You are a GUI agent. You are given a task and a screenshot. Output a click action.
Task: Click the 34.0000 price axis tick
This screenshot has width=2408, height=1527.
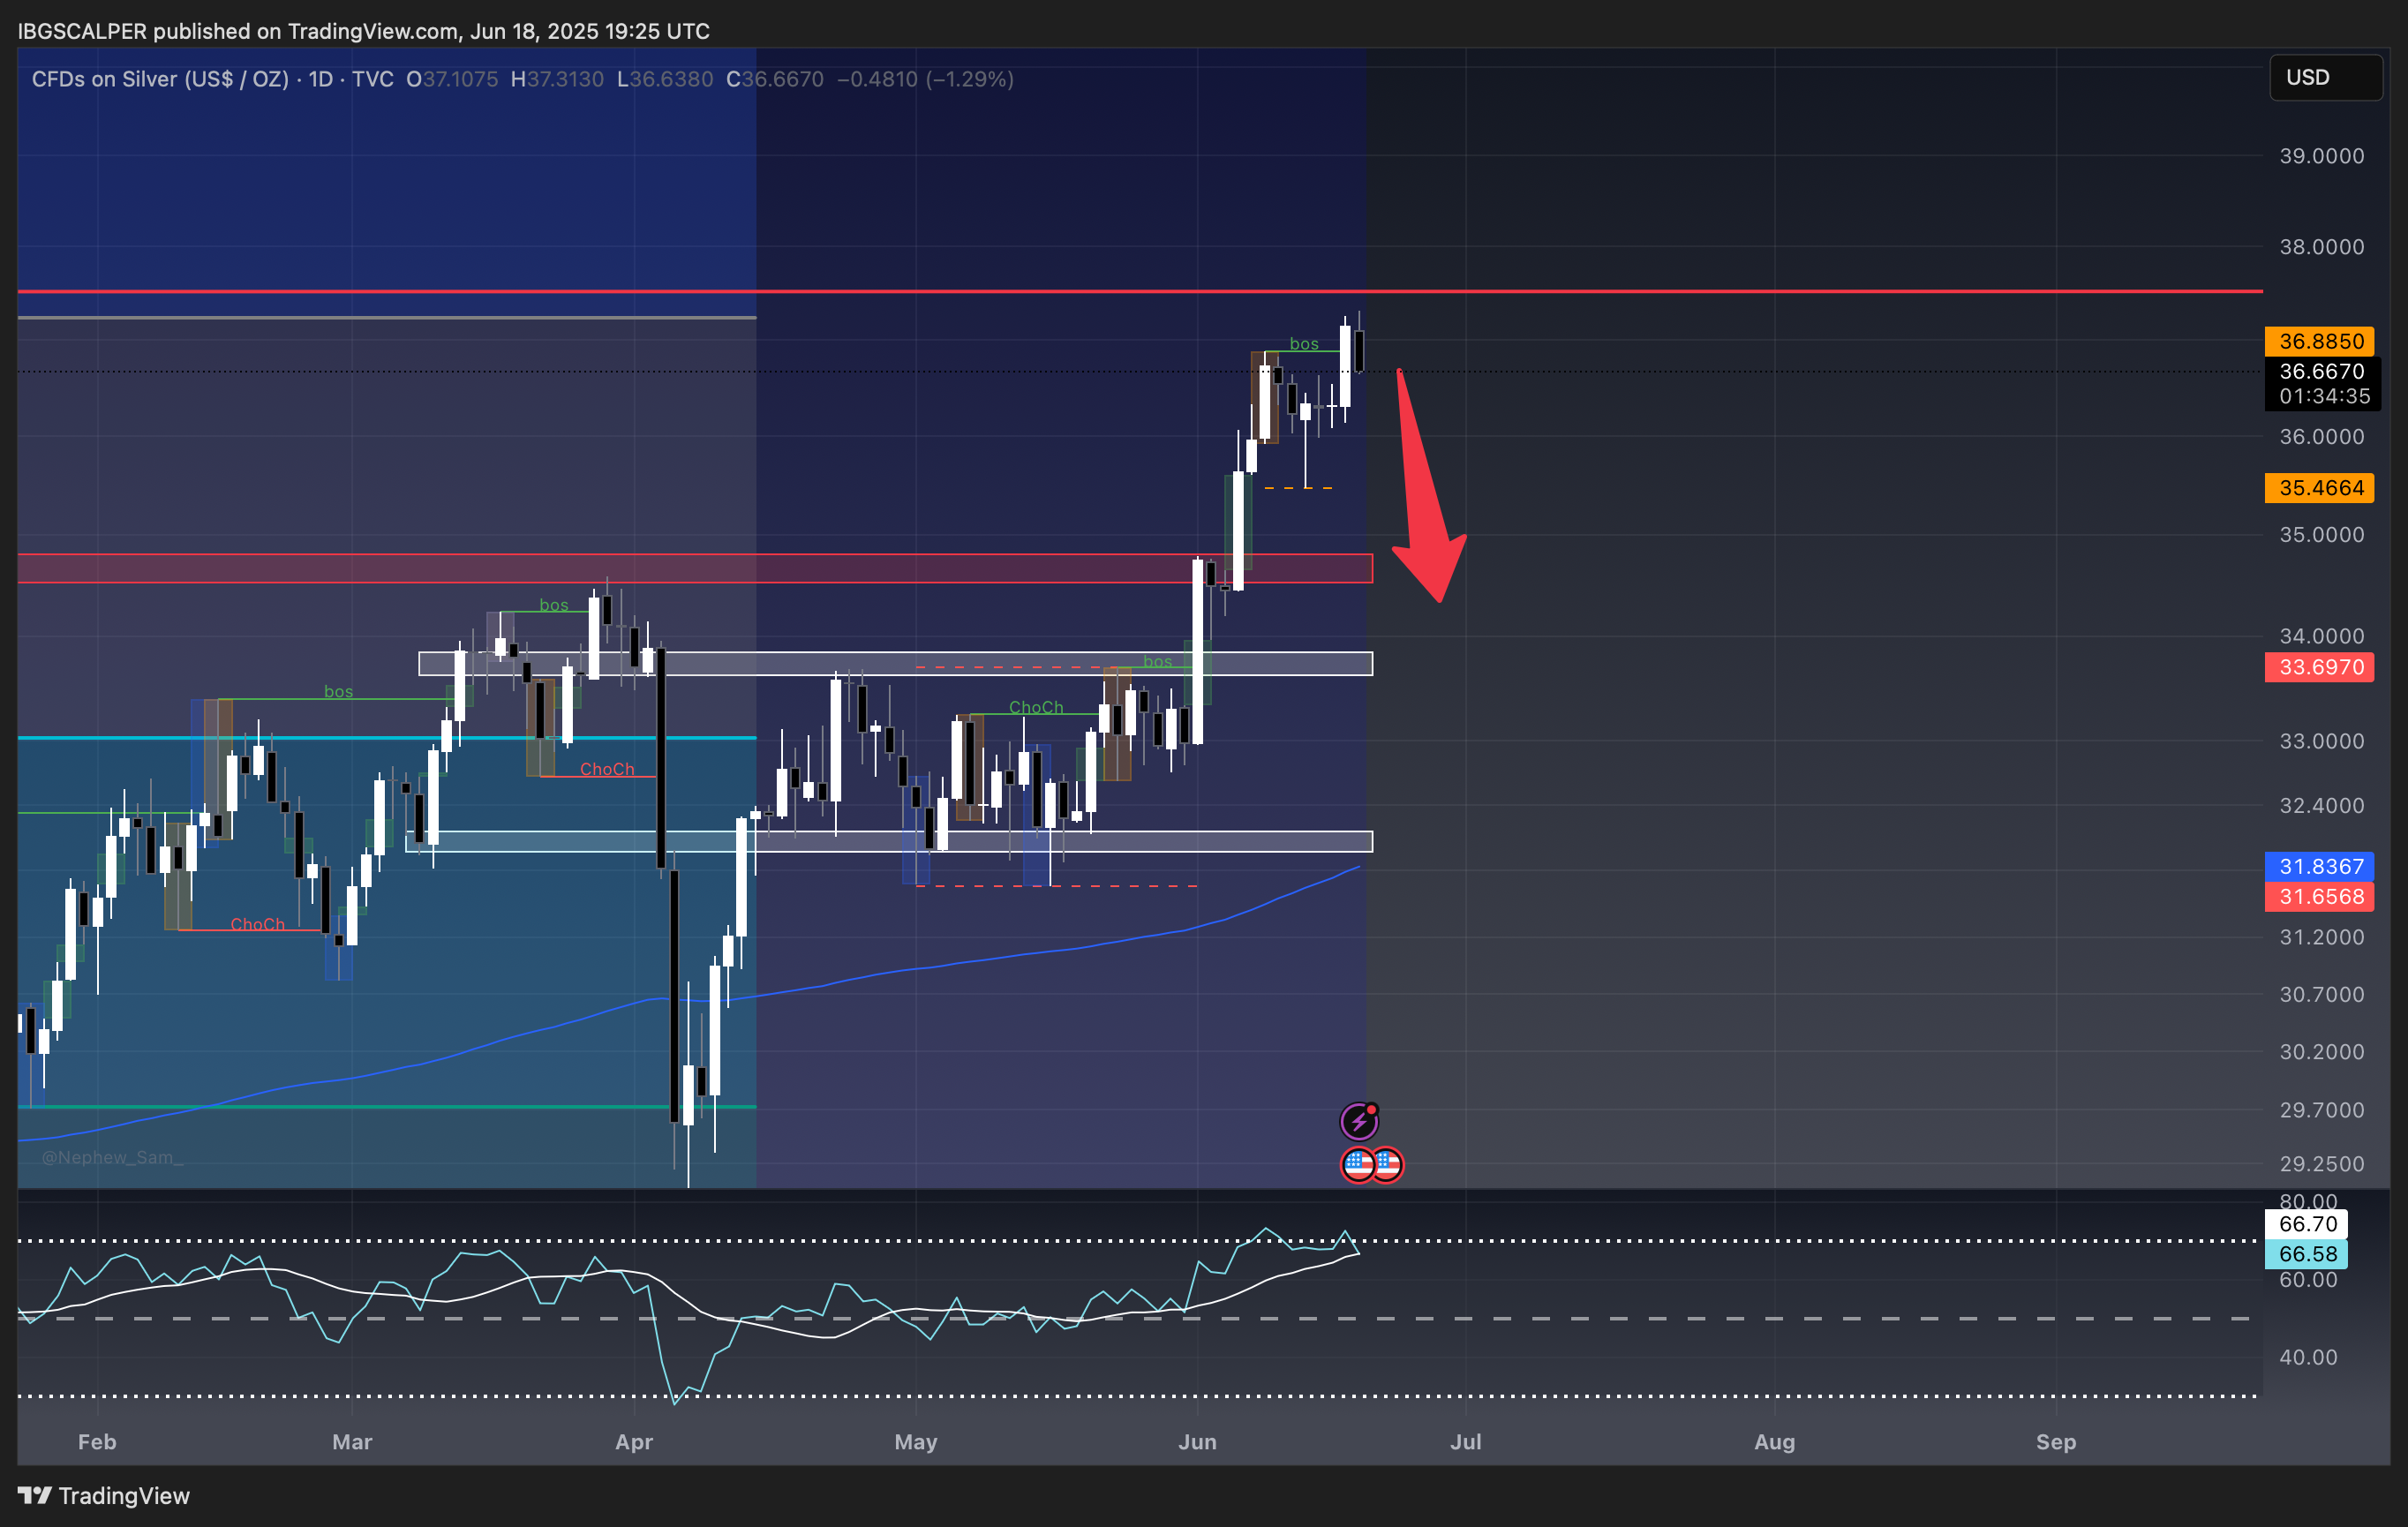(x=2321, y=636)
